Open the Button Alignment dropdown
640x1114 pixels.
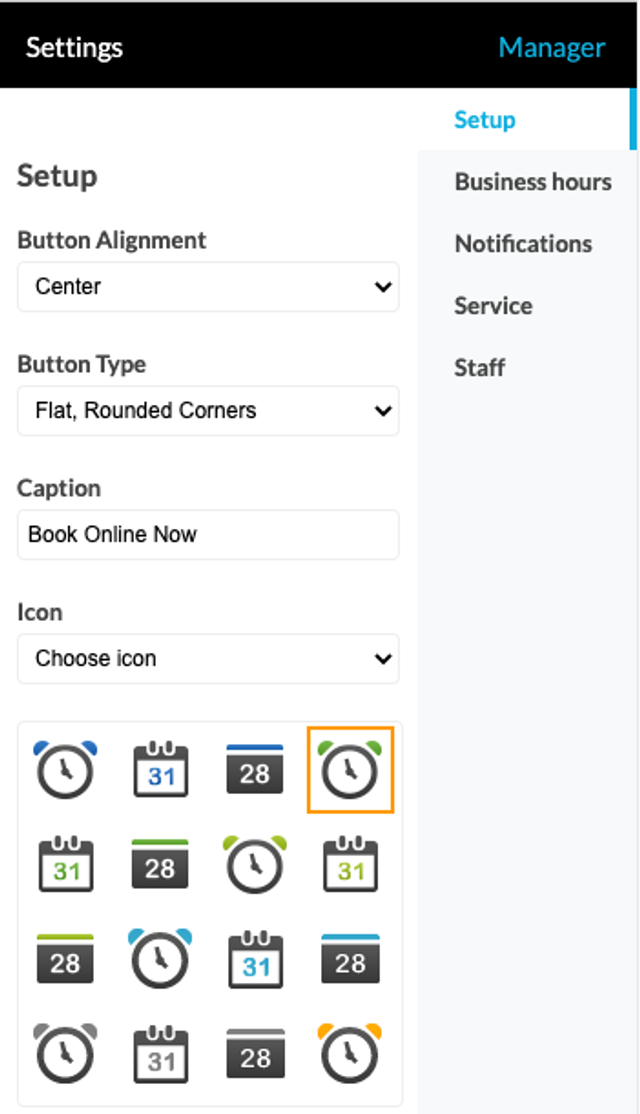coord(208,287)
